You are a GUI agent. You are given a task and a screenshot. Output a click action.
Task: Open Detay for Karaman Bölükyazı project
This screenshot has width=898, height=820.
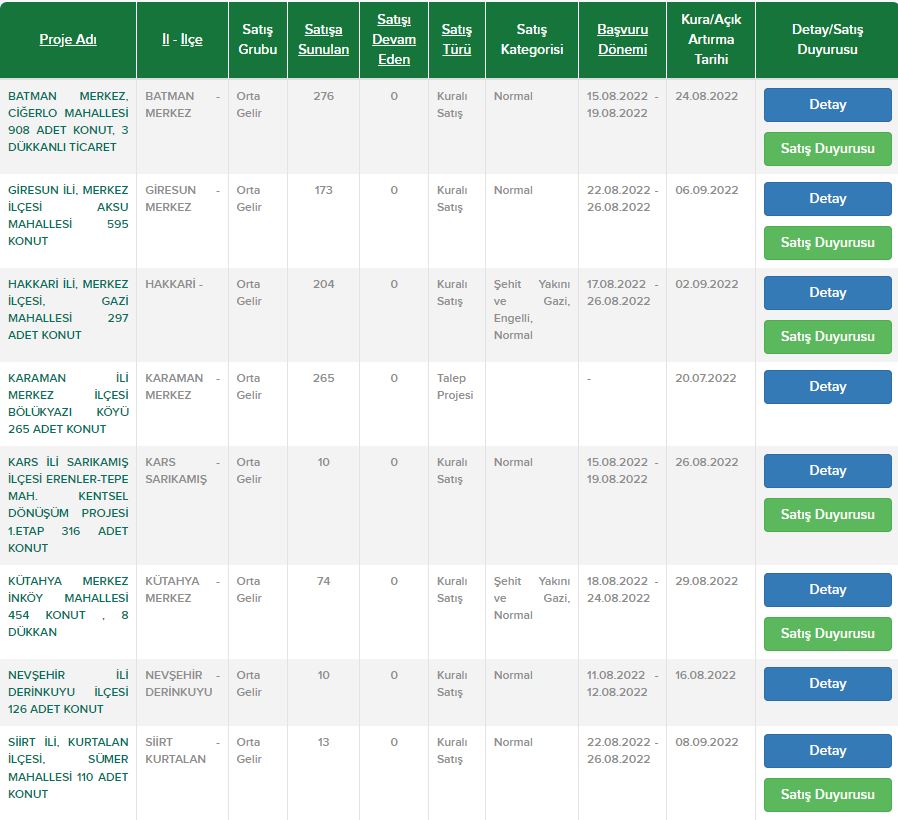[827, 387]
